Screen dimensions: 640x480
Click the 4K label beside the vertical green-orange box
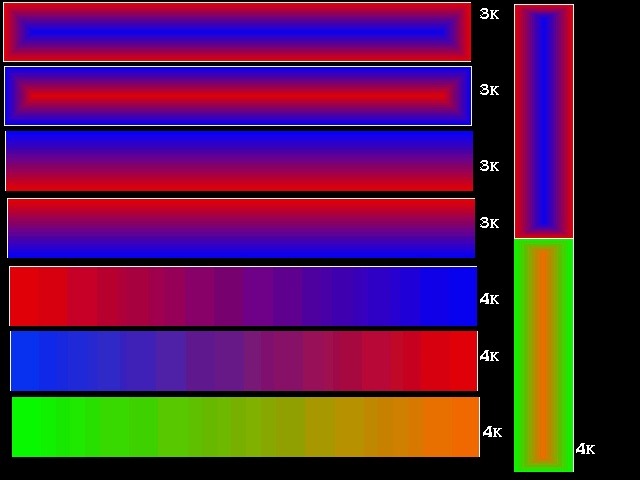coord(585,449)
